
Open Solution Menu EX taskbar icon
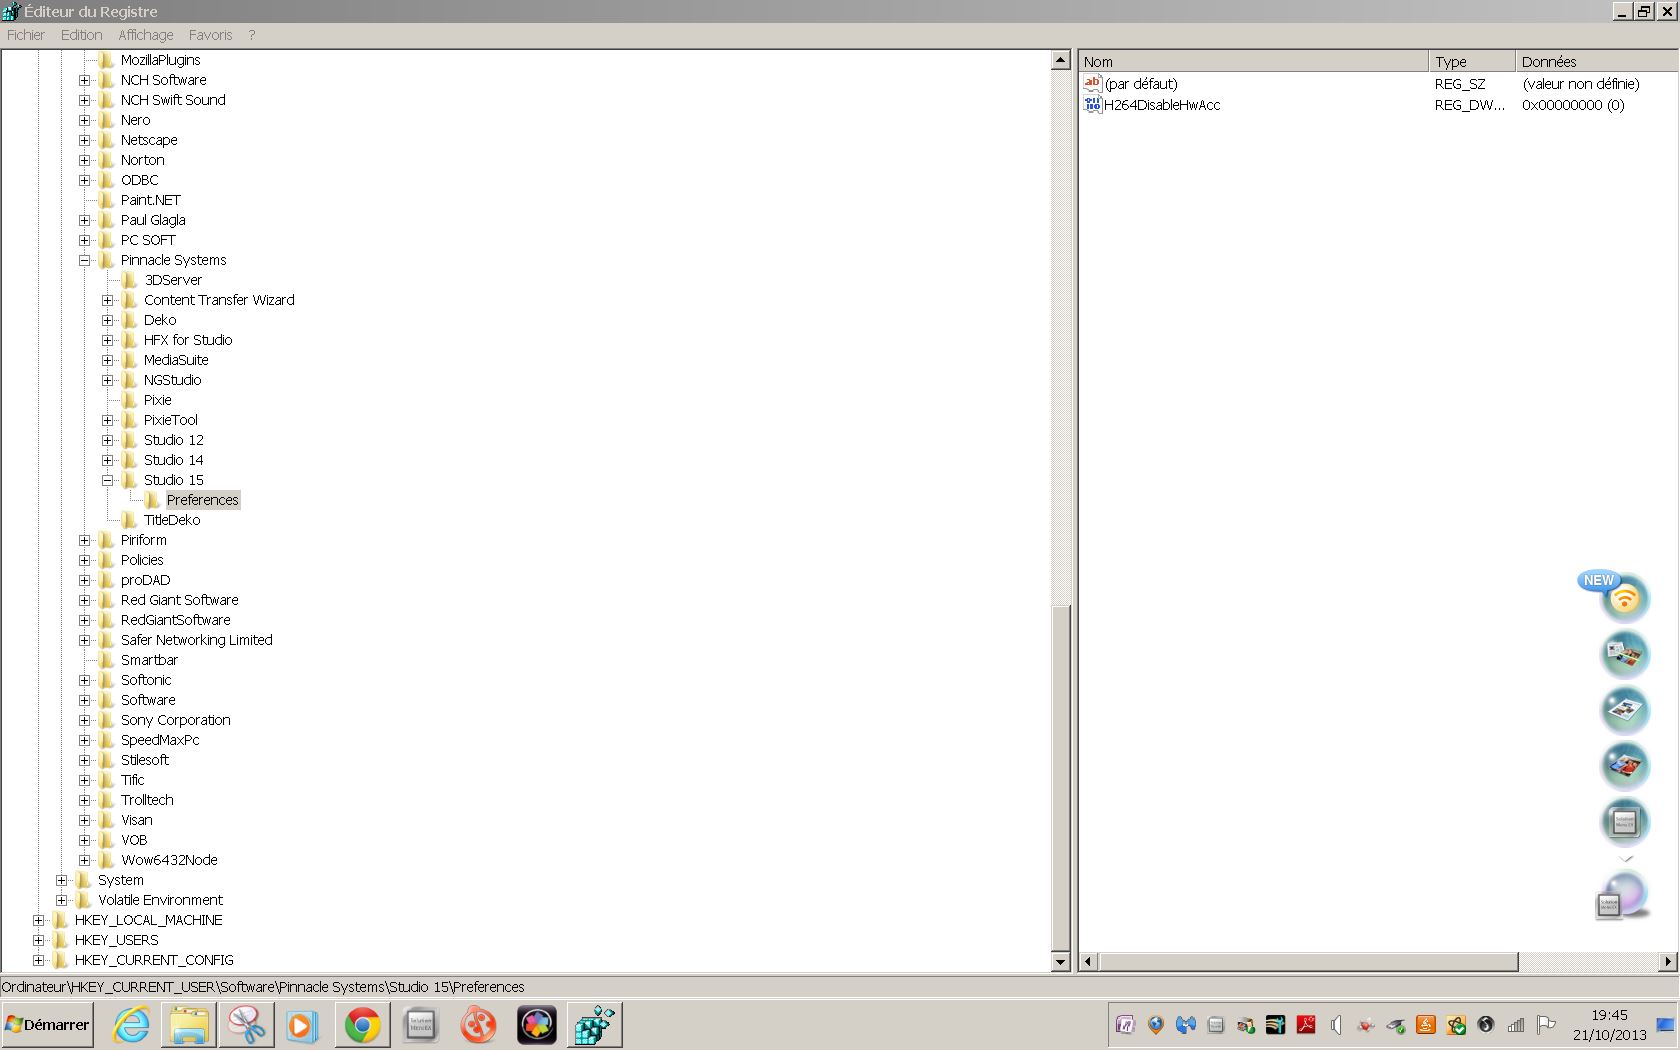(420, 1025)
